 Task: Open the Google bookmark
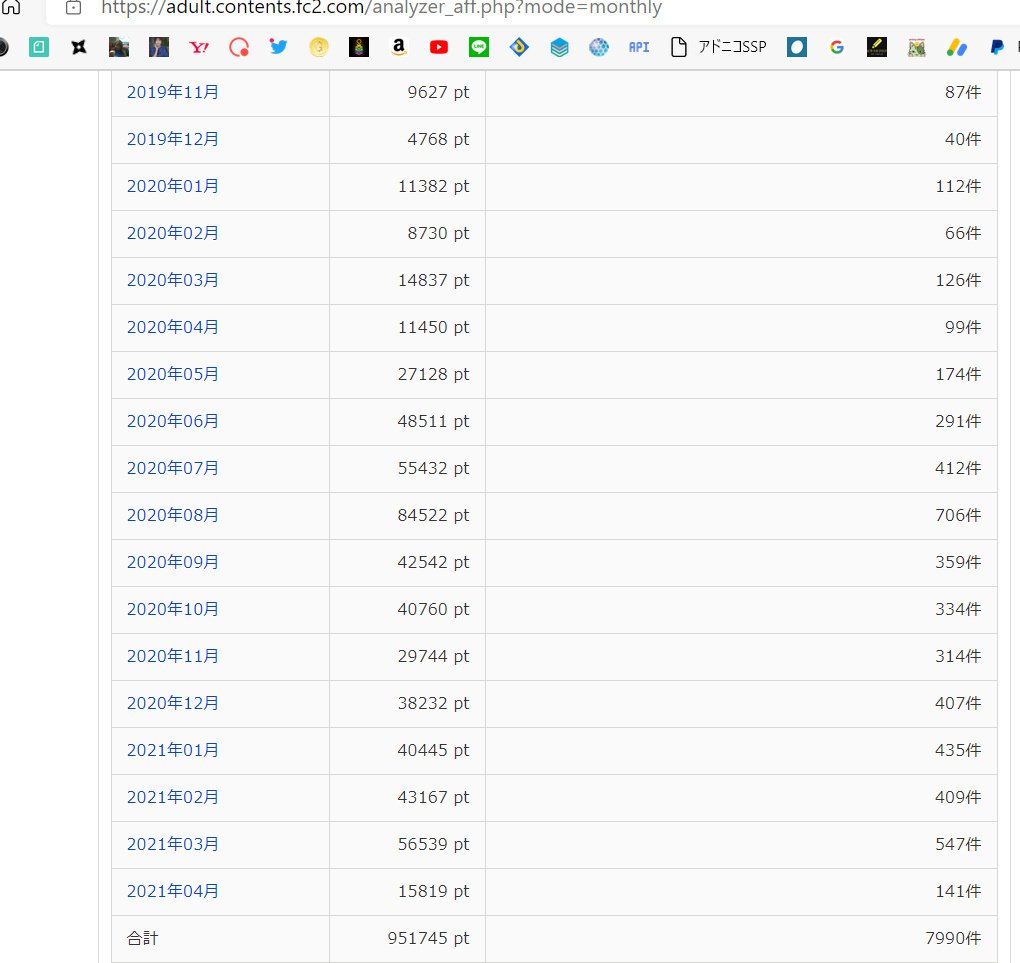[x=837, y=47]
